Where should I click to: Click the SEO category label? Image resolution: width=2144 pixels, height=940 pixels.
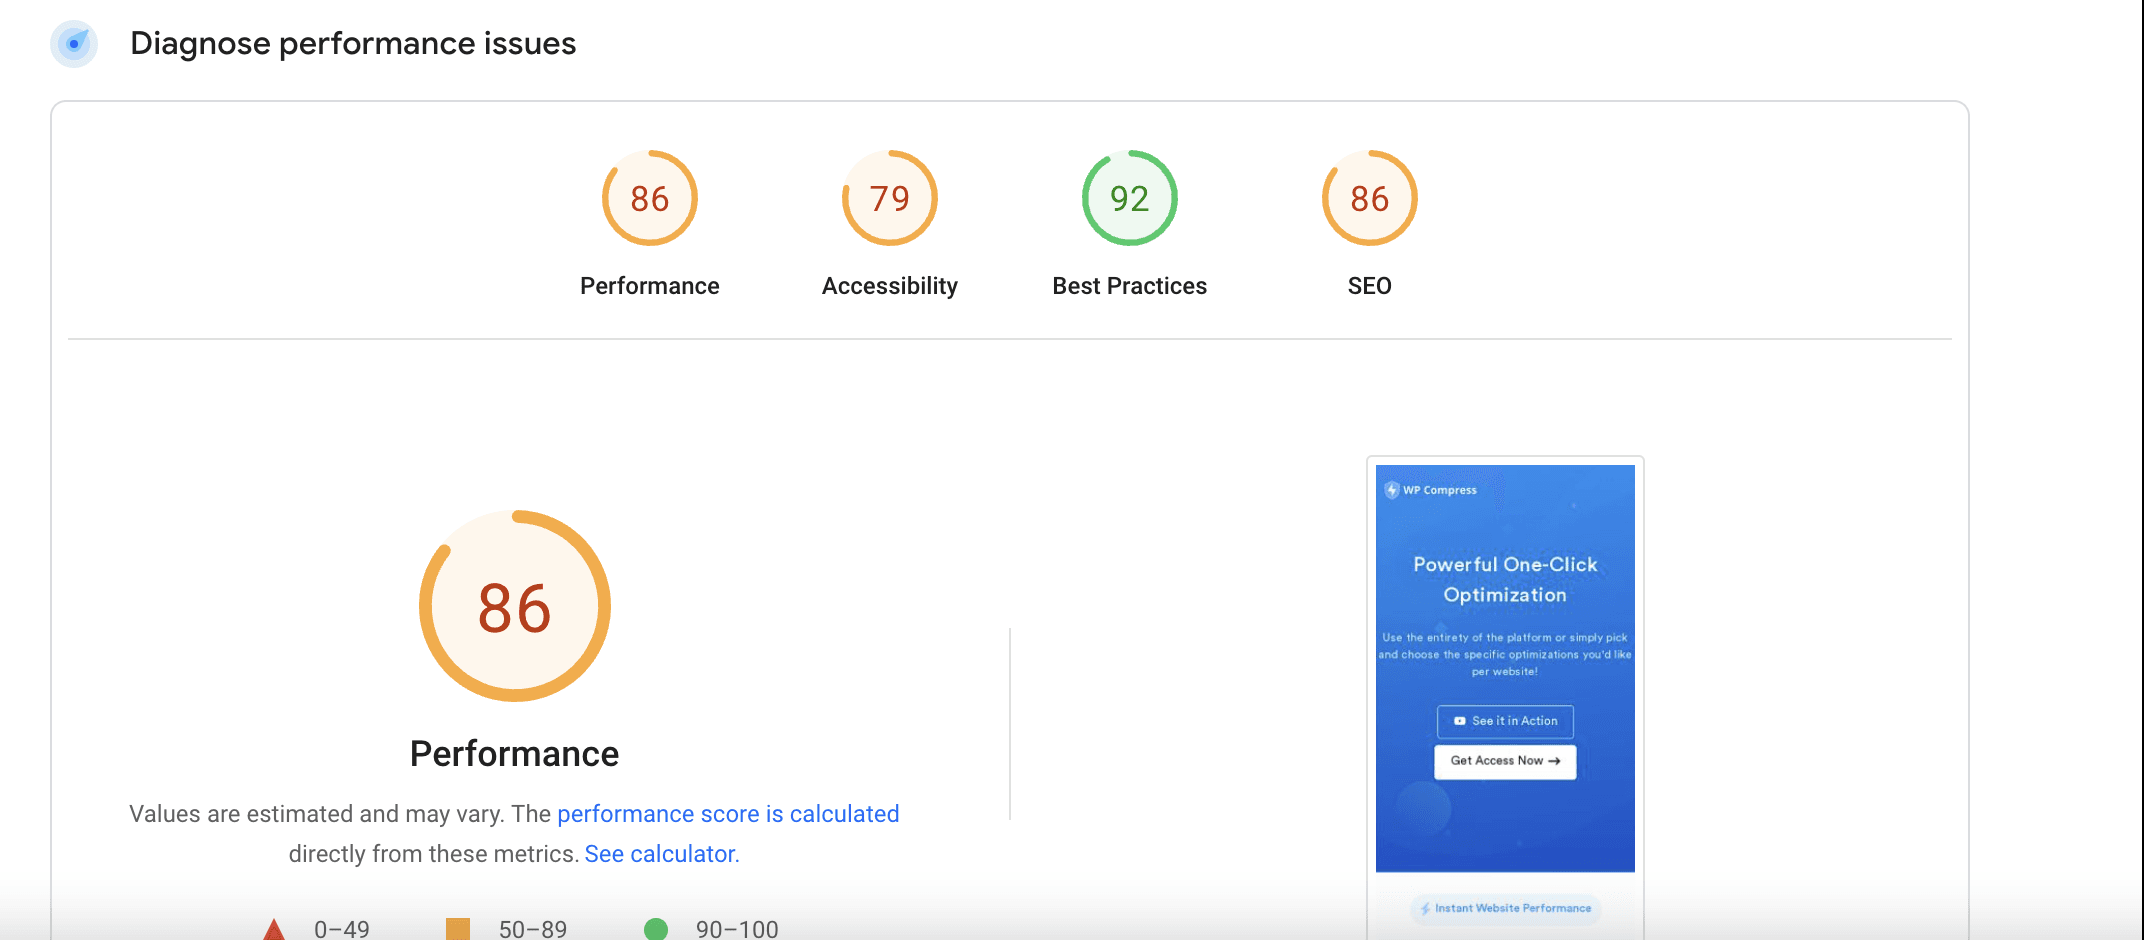click(x=1370, y=286)
